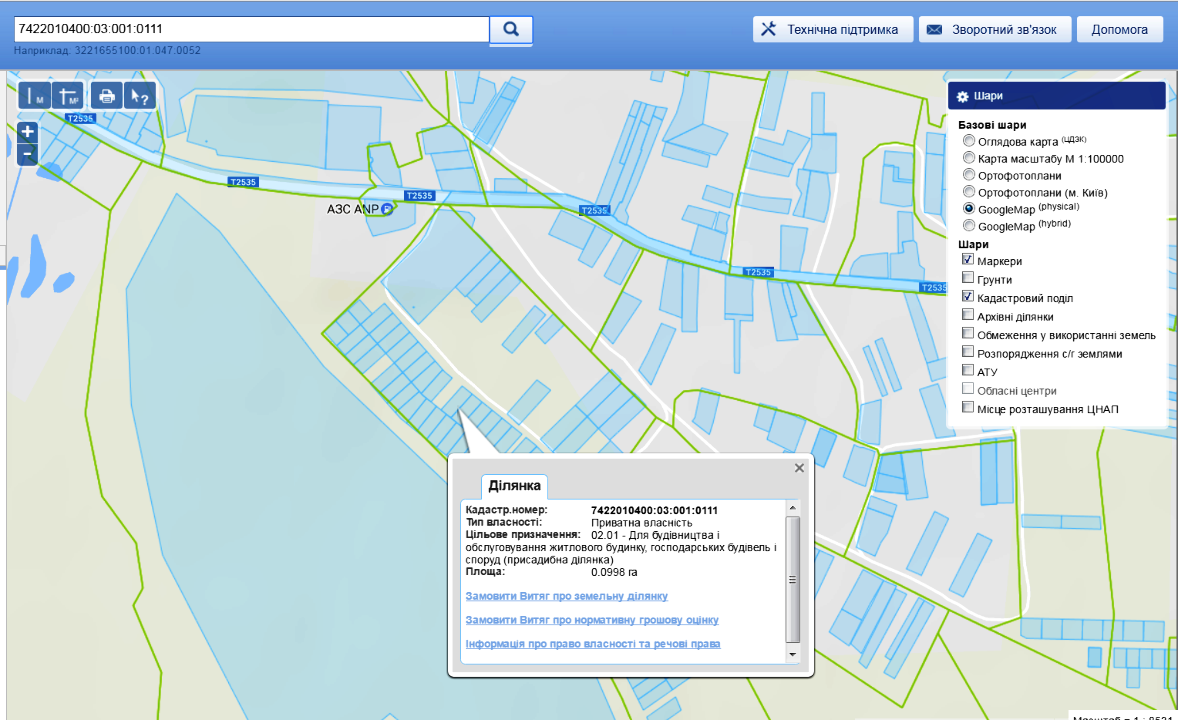
Task: Click the Наприклад example cadastral number hint
Action: point(107,50)
